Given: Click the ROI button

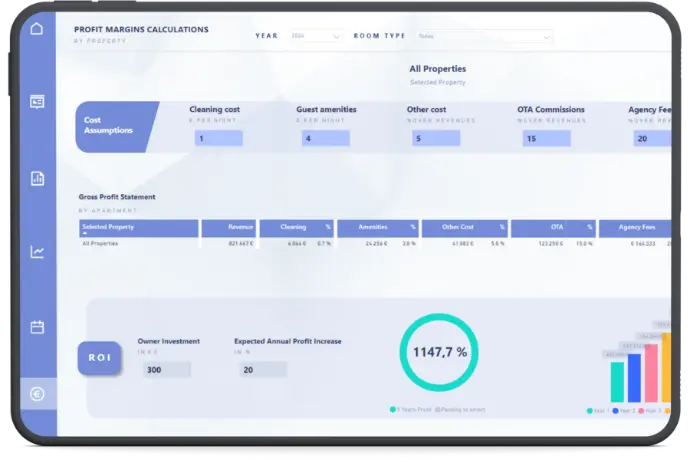Looking at the screenshot, I should tap(99, 357).
